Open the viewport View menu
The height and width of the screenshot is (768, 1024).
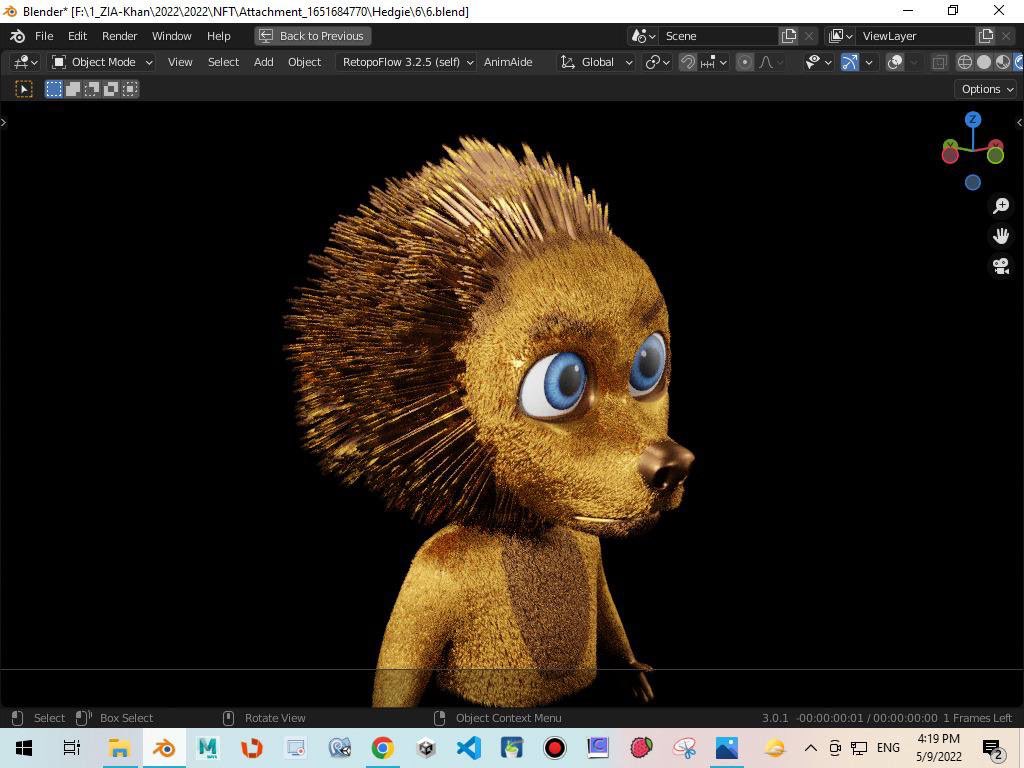(180, 62)
